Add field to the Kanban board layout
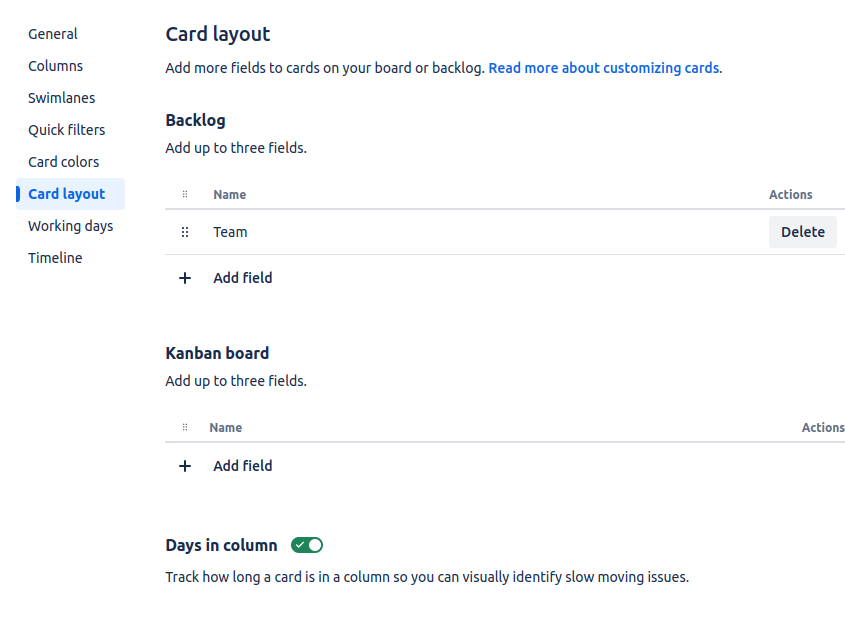 tap(243, 466)
